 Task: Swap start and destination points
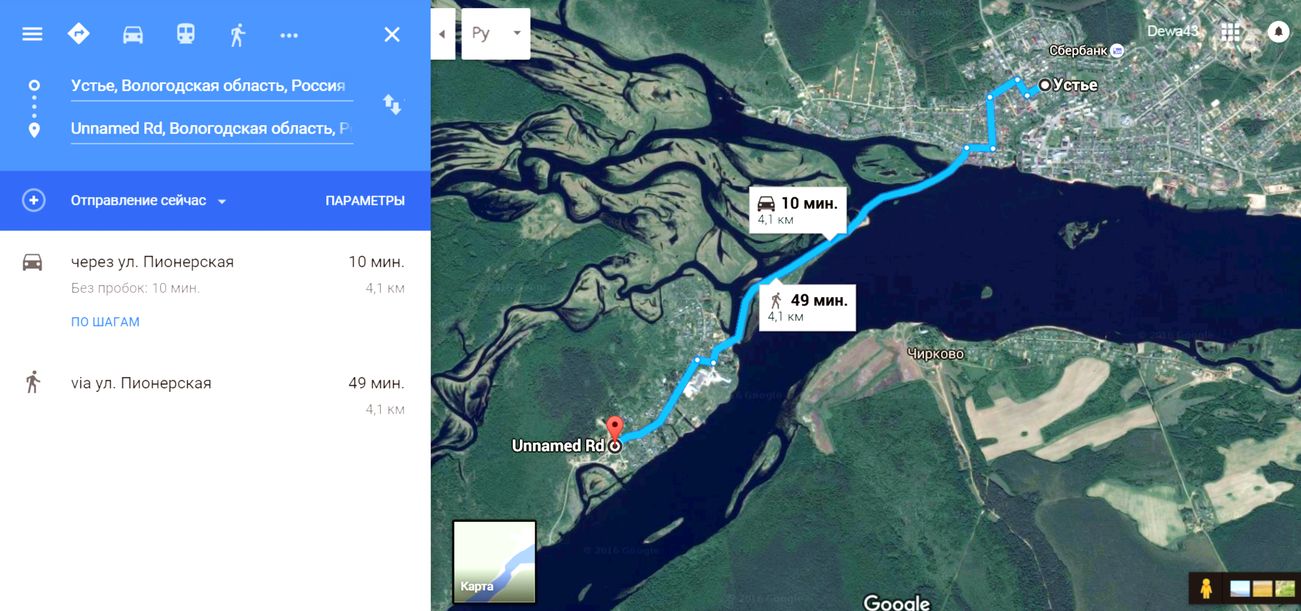pos(392,104)
